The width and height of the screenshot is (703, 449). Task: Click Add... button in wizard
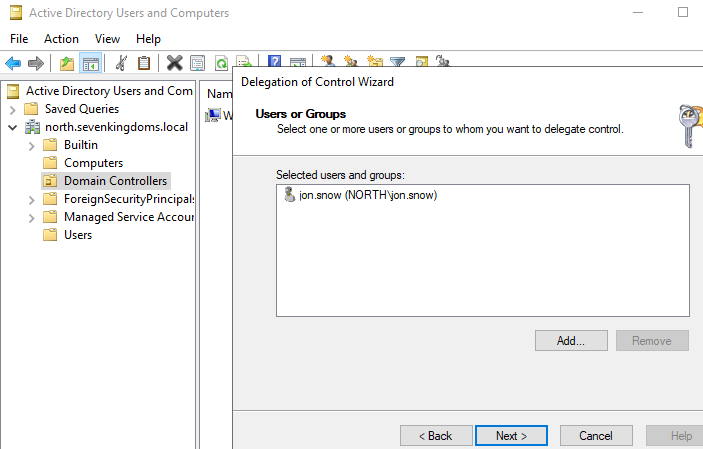[x=571, y=341]
